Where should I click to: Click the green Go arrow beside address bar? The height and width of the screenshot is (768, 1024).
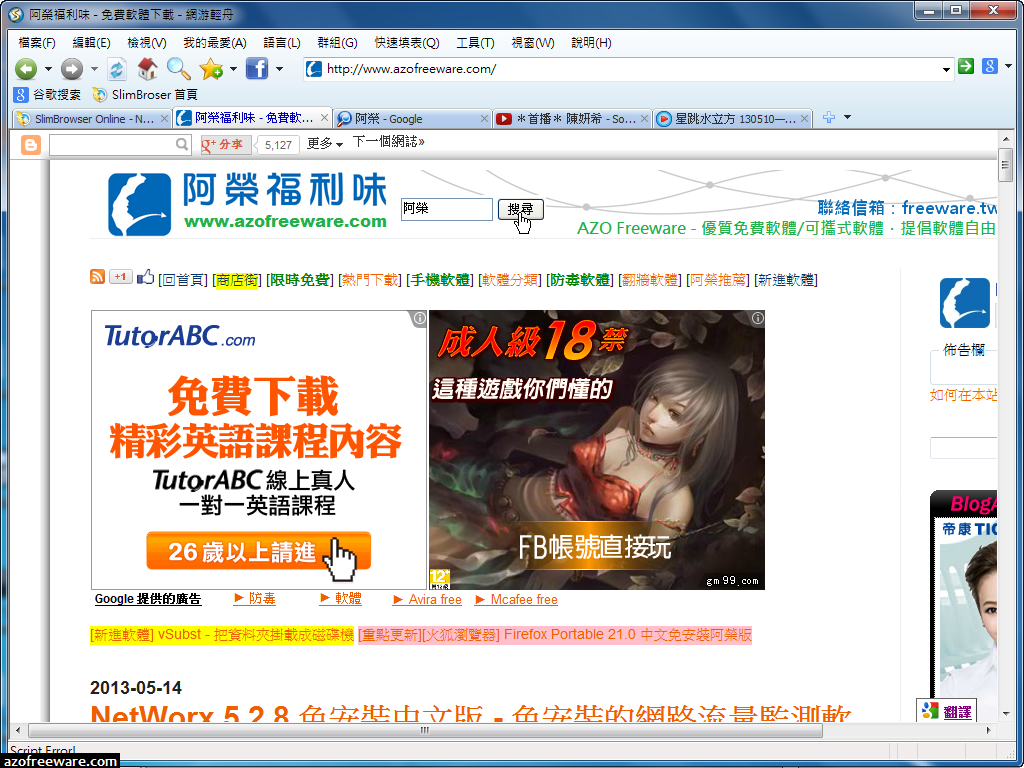(966, 66)
